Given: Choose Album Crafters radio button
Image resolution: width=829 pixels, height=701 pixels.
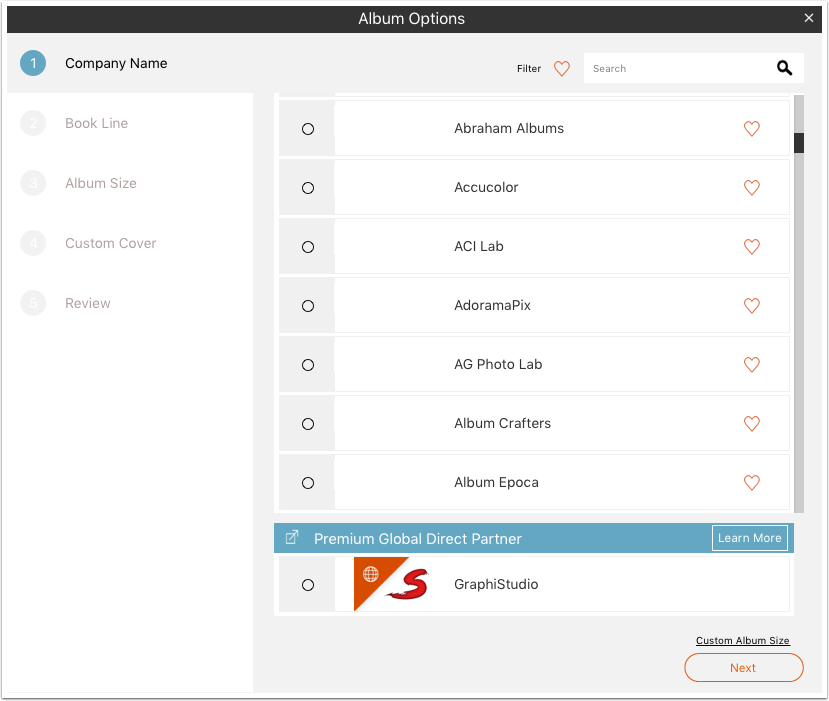Looking at the screenshot, I should tap(308, 424).
